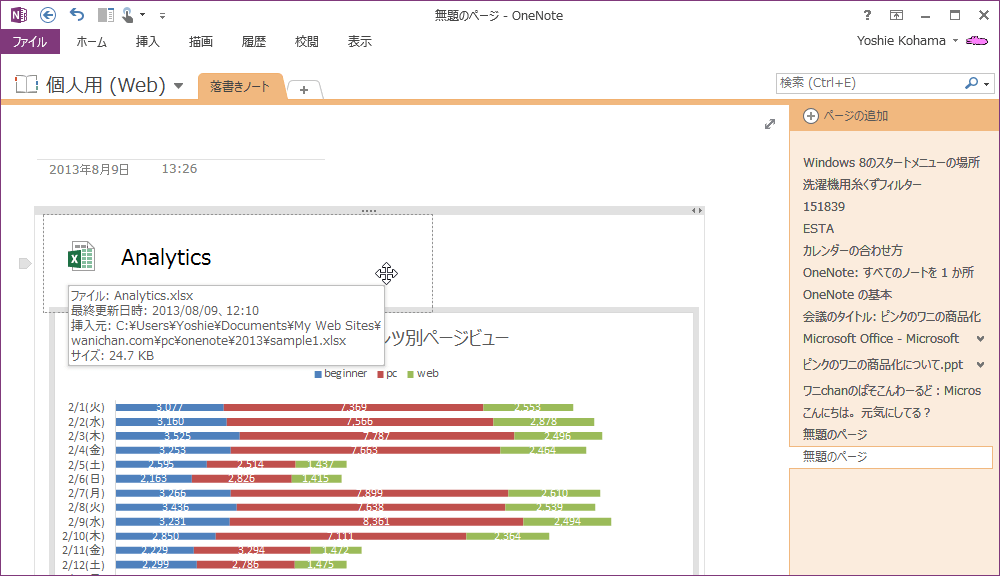Open page ピンクのワニの商品化について.ppt
Viewport: 1000px width, 576px height.
coord(883,365)
